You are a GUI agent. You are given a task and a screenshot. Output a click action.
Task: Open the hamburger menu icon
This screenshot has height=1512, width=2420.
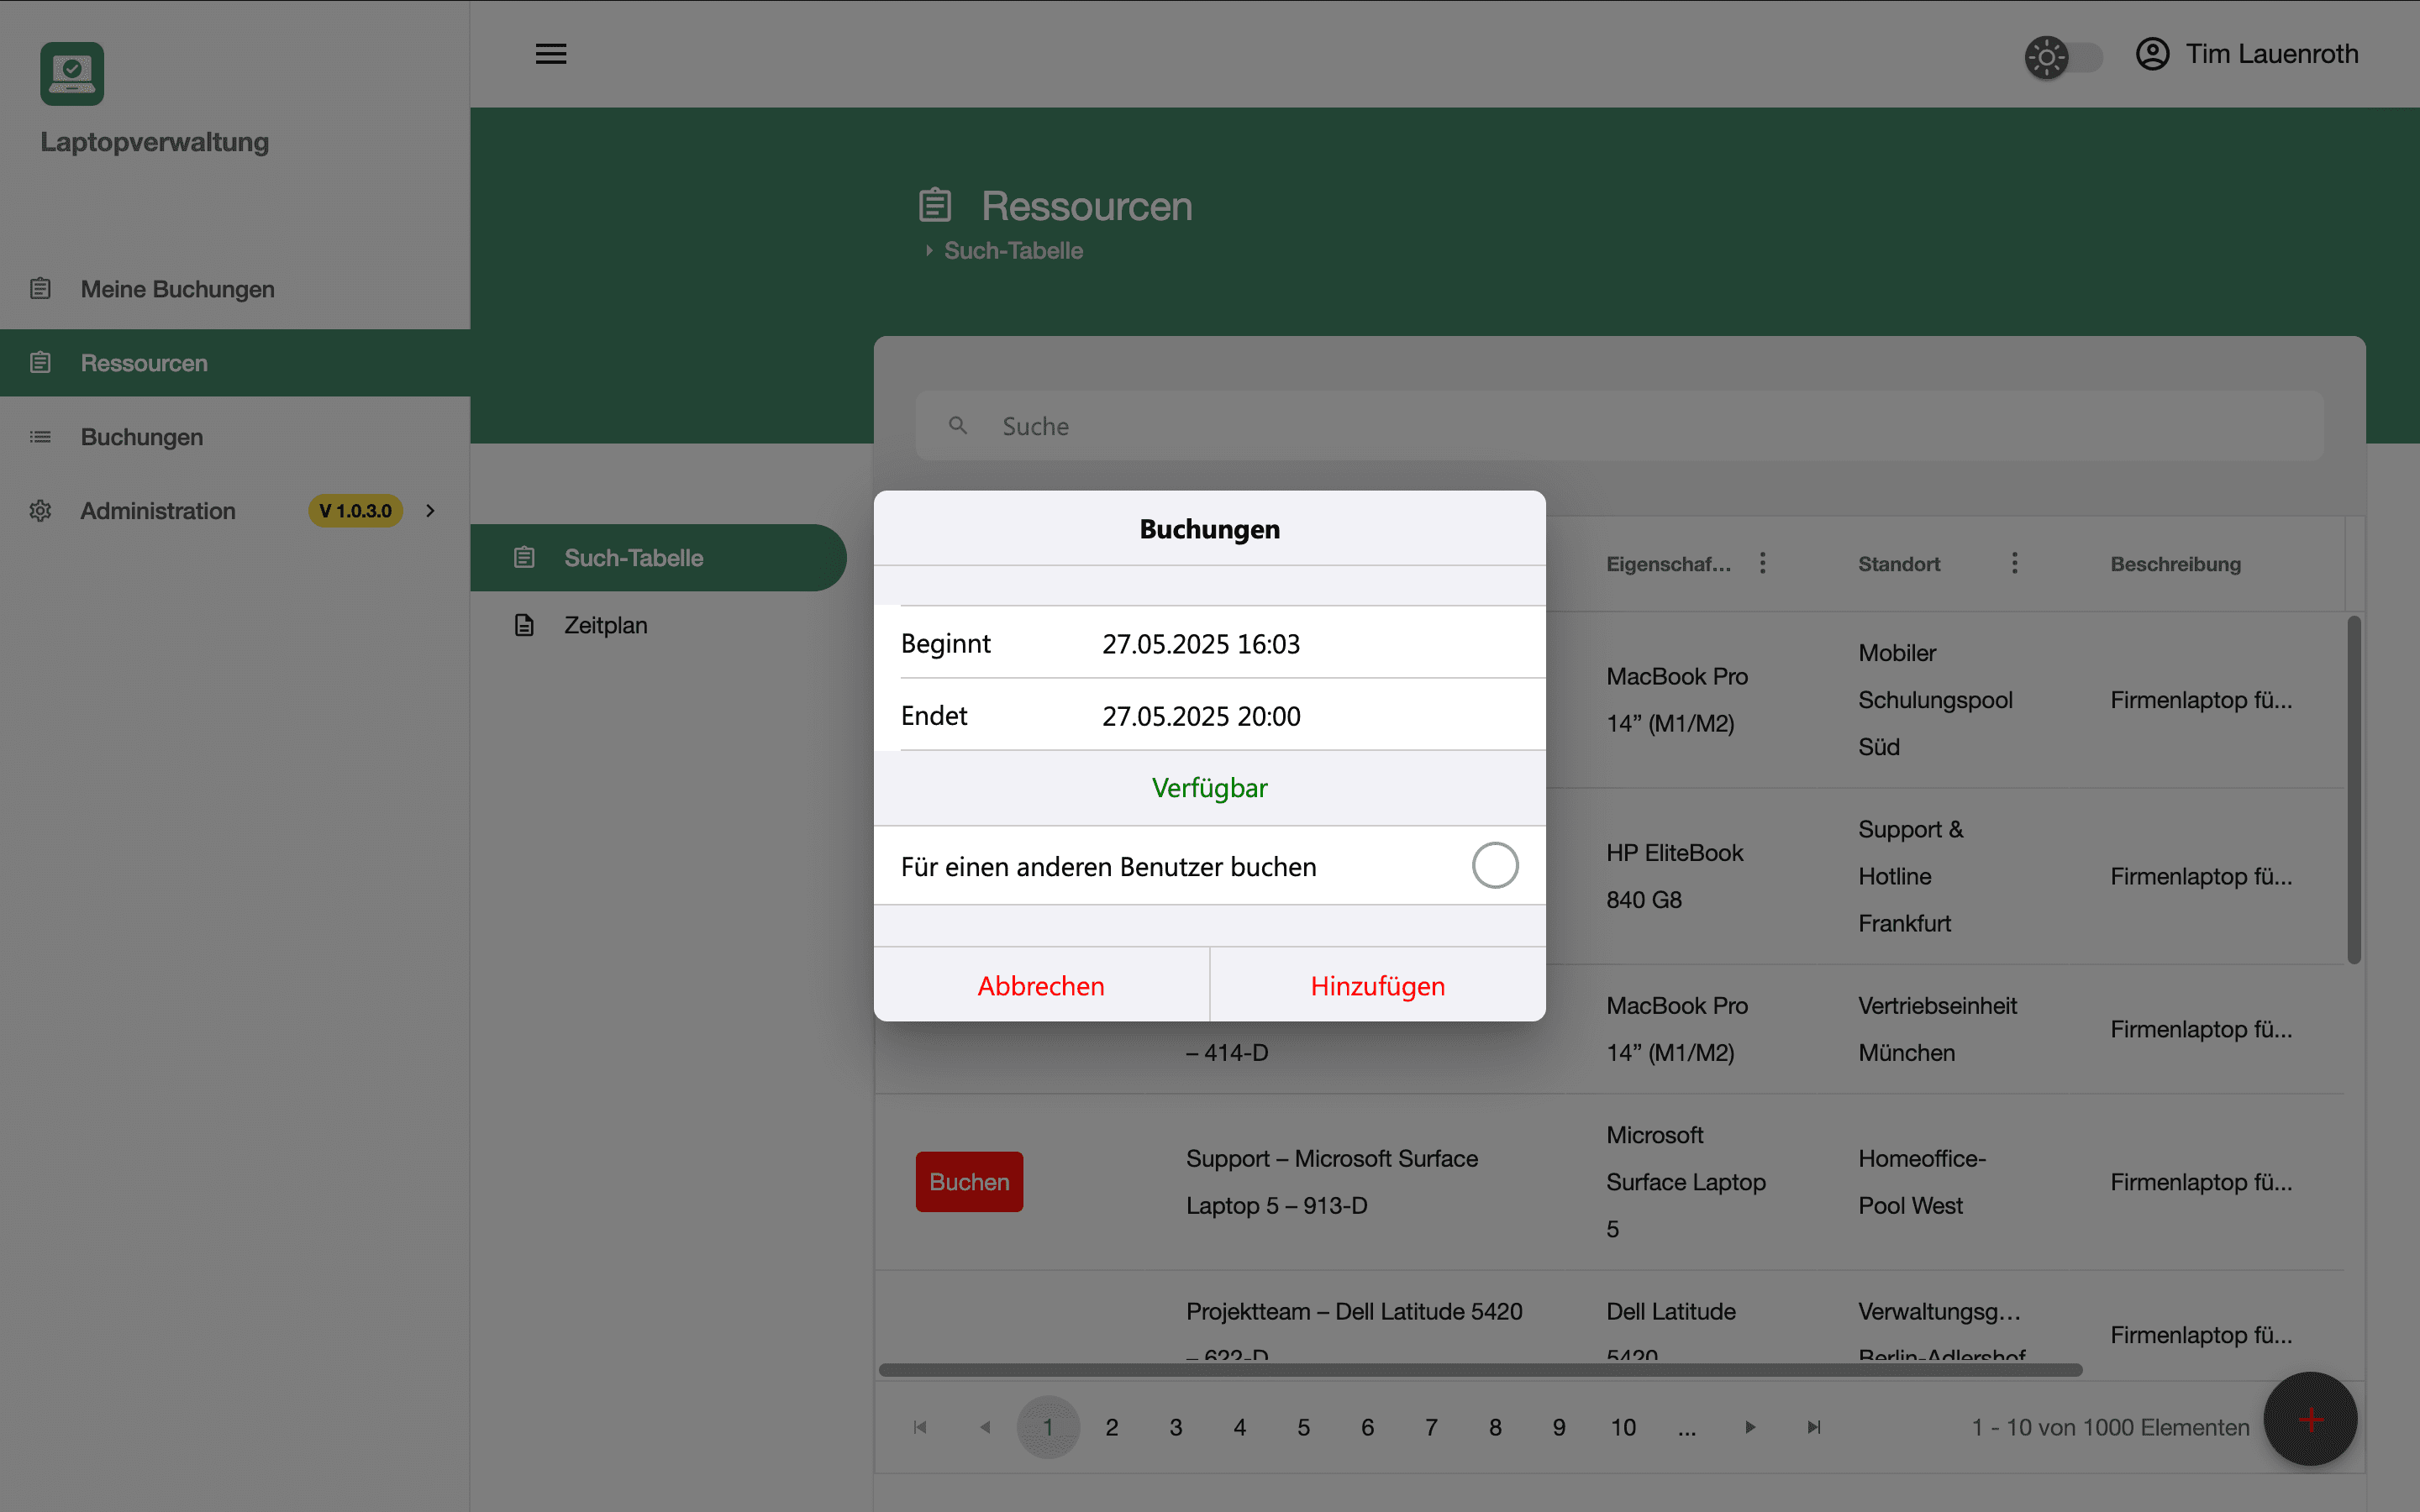551,54
